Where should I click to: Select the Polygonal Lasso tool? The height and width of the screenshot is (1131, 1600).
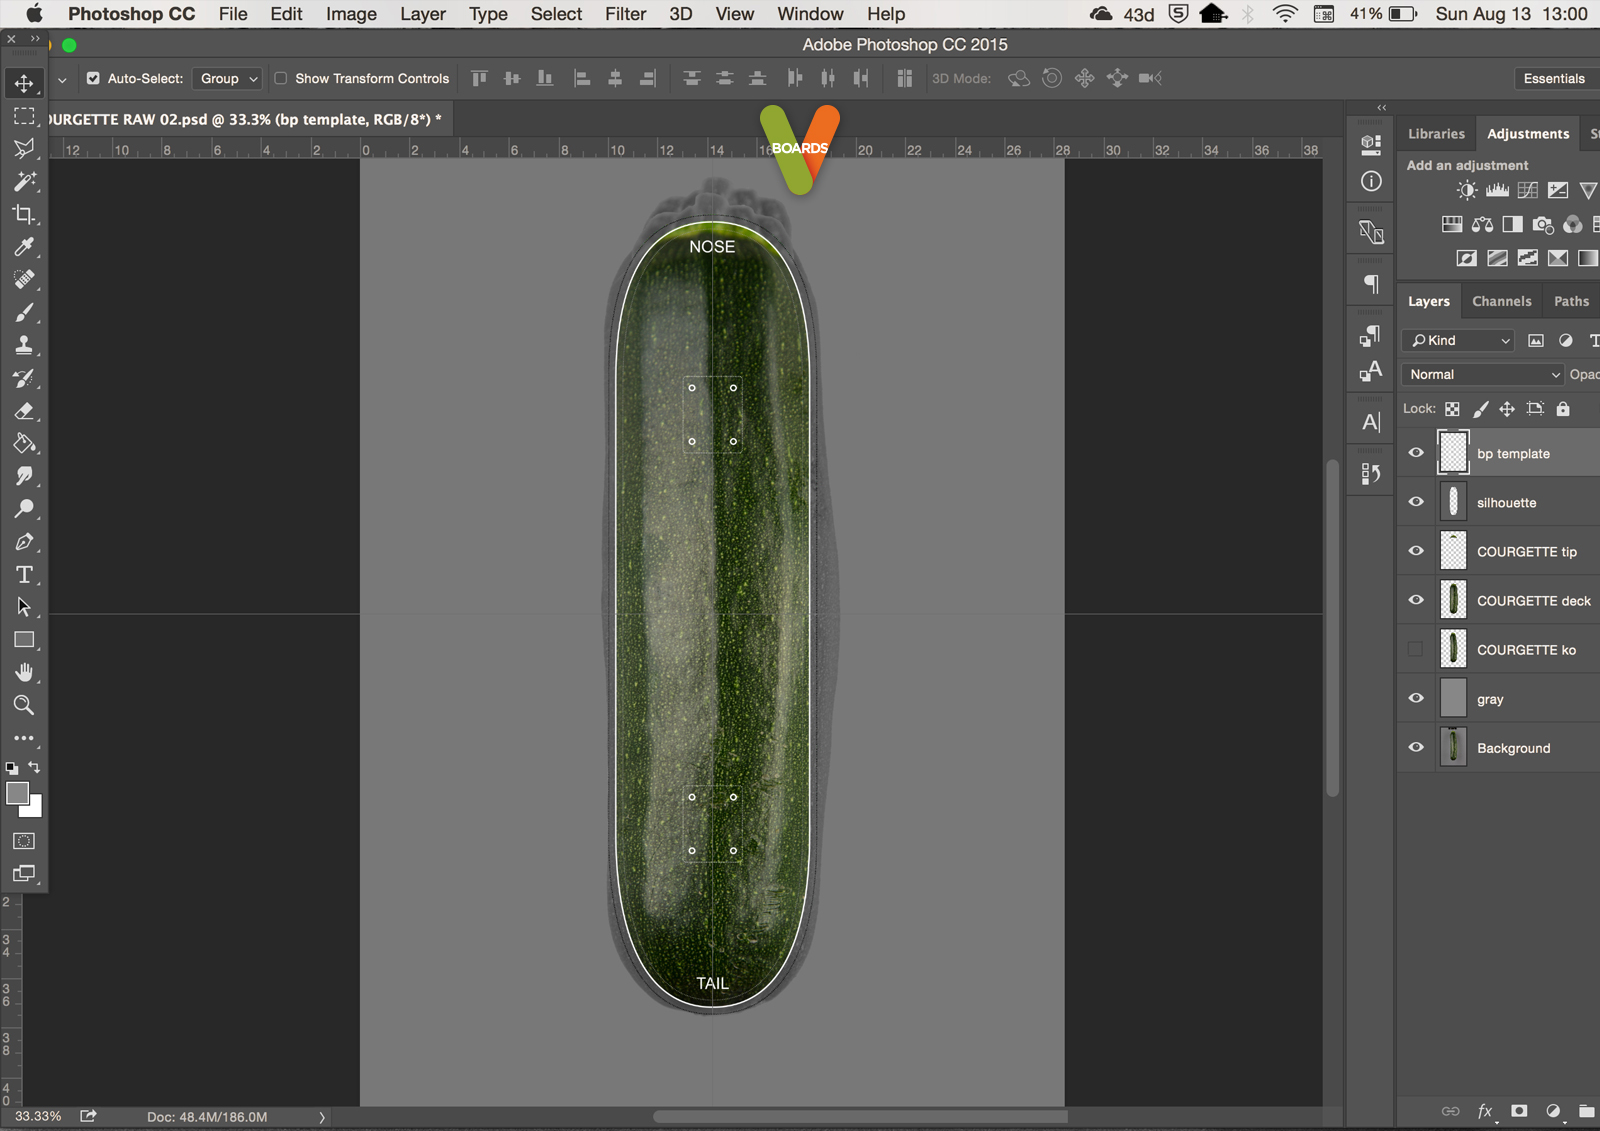tap(24, 149)
